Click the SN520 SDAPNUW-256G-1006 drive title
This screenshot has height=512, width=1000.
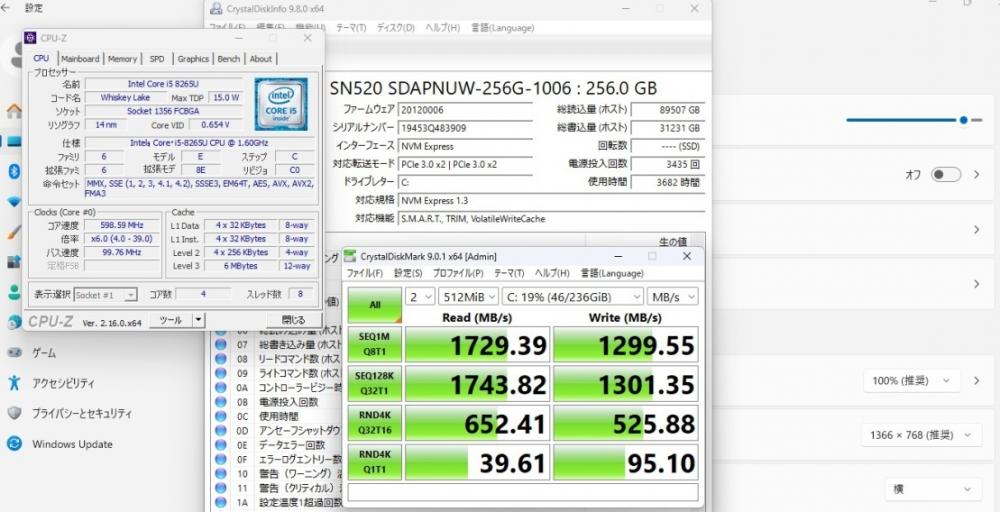[493, 88]
